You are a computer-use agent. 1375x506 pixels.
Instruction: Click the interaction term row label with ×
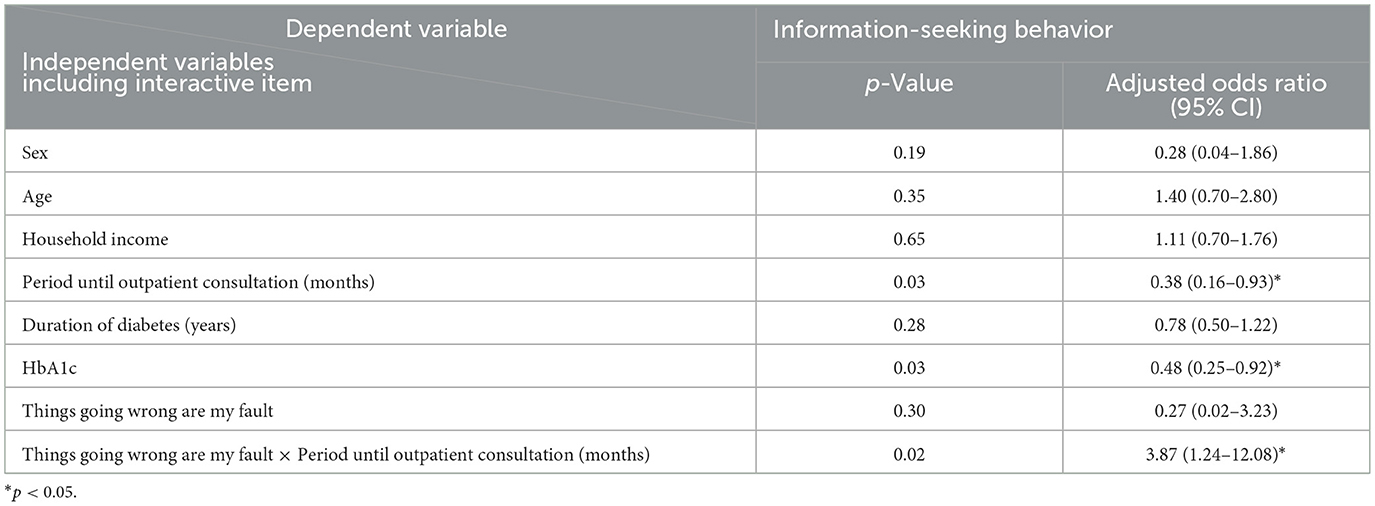click(336, 454)
